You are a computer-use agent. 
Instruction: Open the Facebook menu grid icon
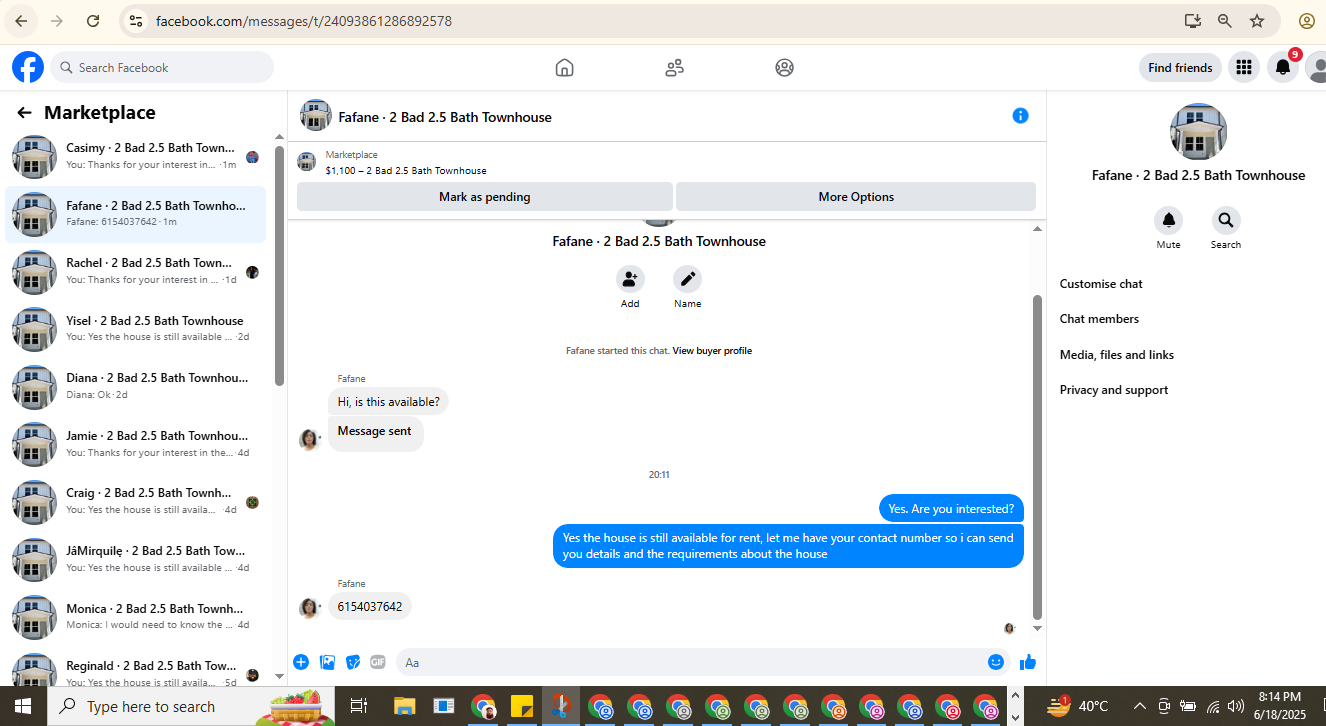click(1244, 67)
